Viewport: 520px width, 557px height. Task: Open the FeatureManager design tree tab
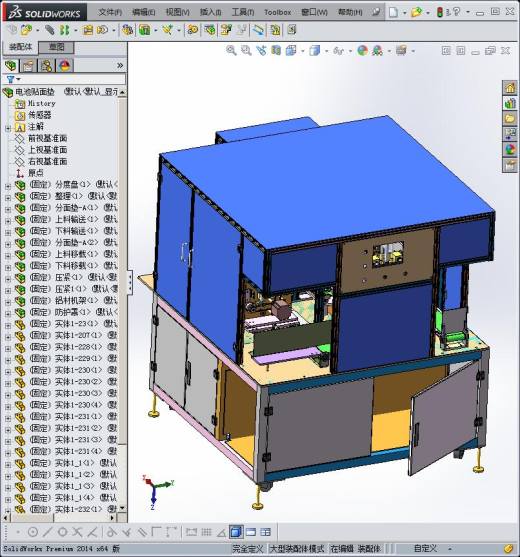tap(11, 65)
